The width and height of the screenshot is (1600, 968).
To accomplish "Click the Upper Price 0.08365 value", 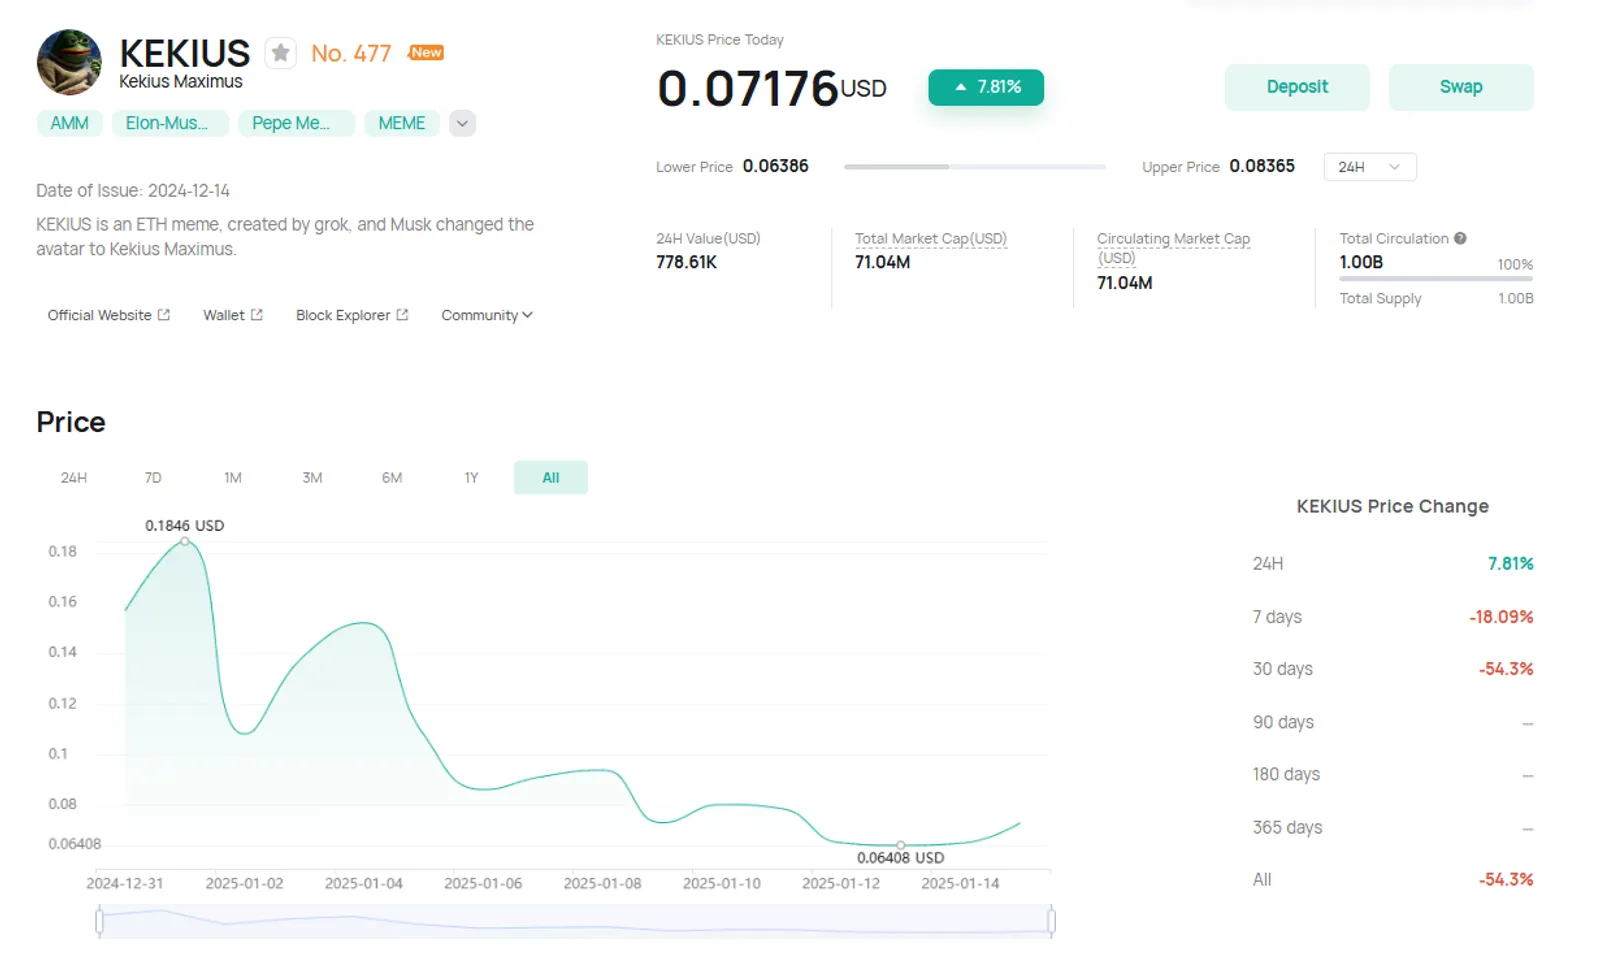I will 1262,166.
